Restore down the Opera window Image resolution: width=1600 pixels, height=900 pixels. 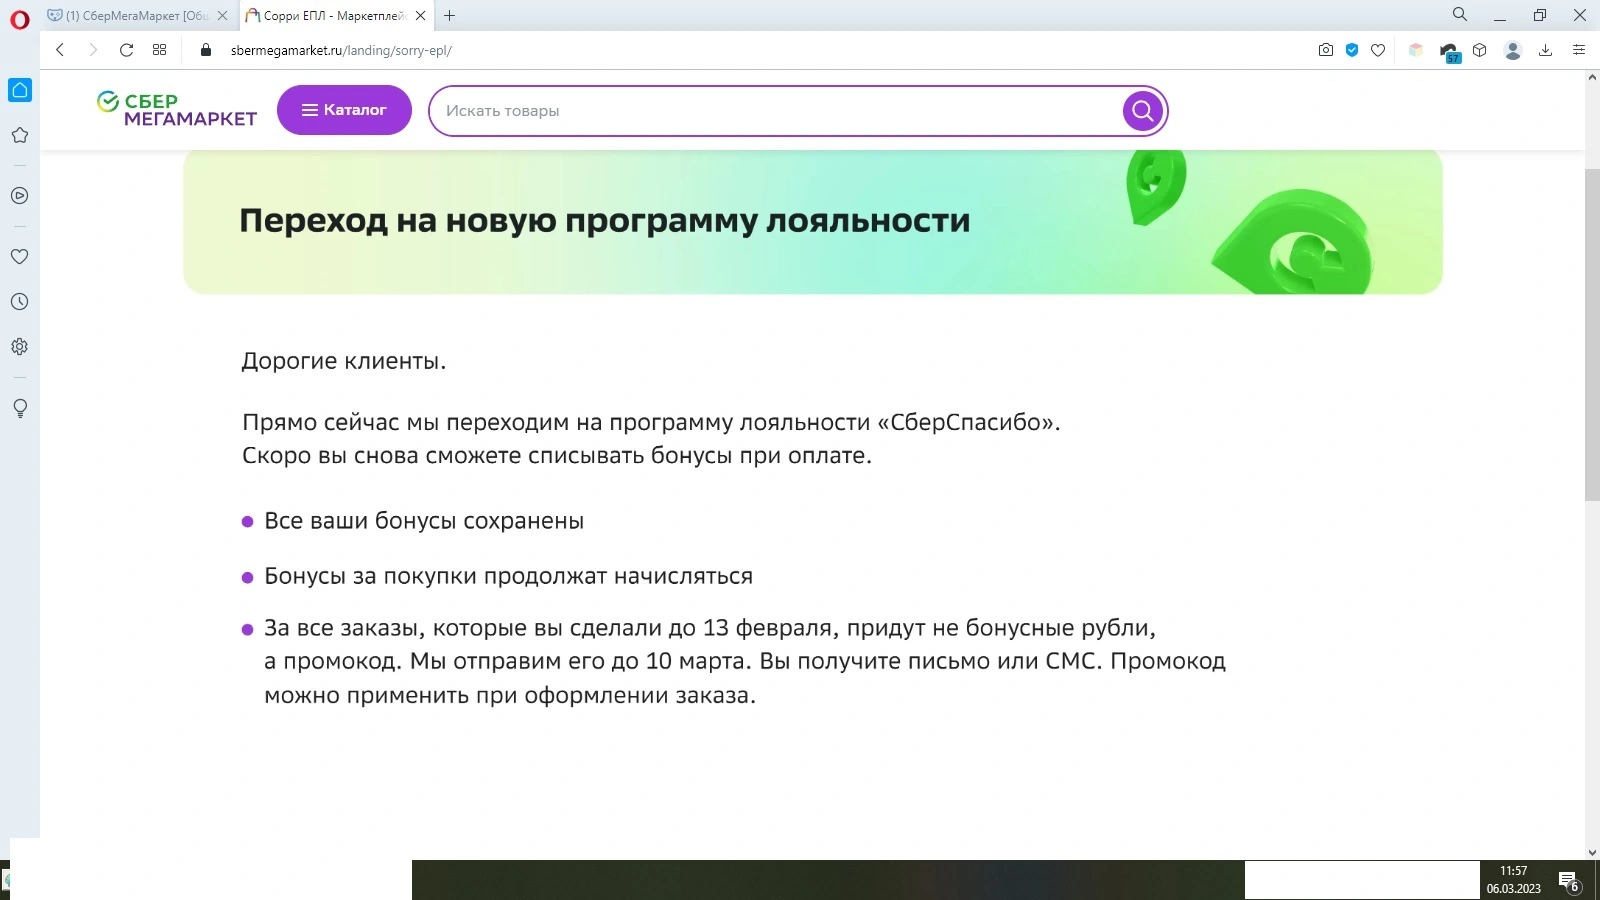coord(1540,16)
